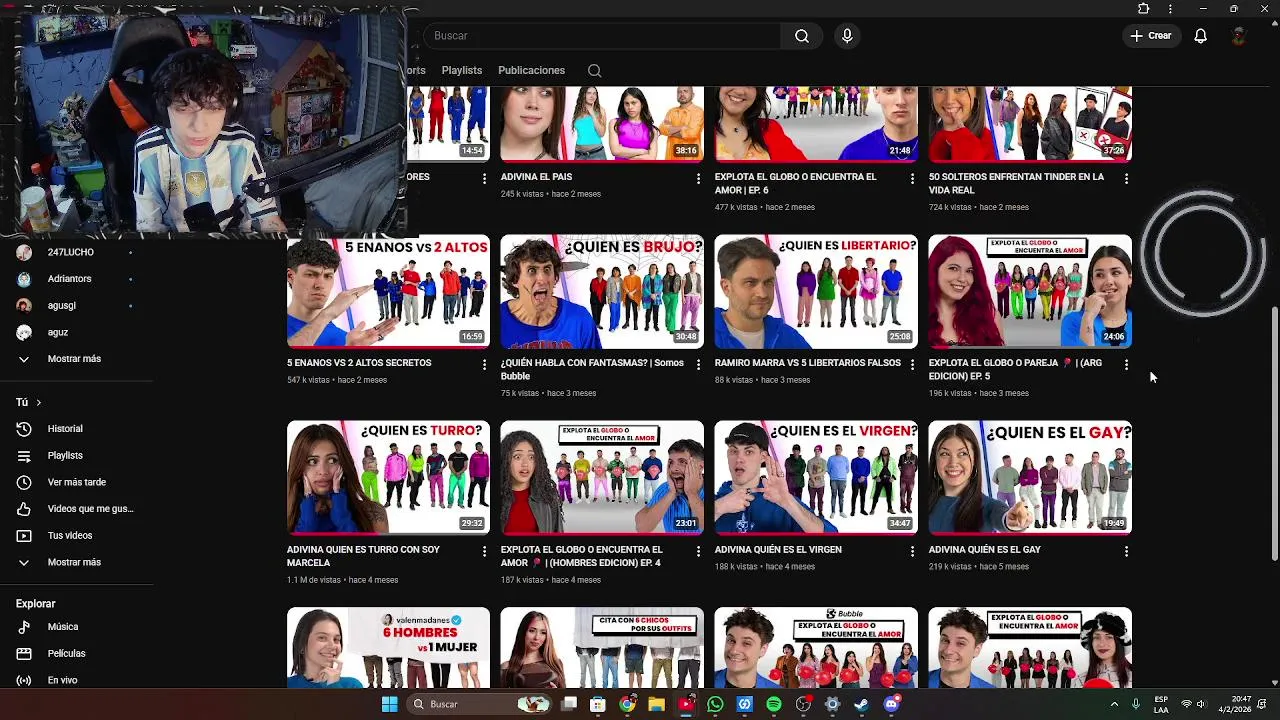
Task: Expand Mostrar más under Tus videos
Action: (75, 562)
